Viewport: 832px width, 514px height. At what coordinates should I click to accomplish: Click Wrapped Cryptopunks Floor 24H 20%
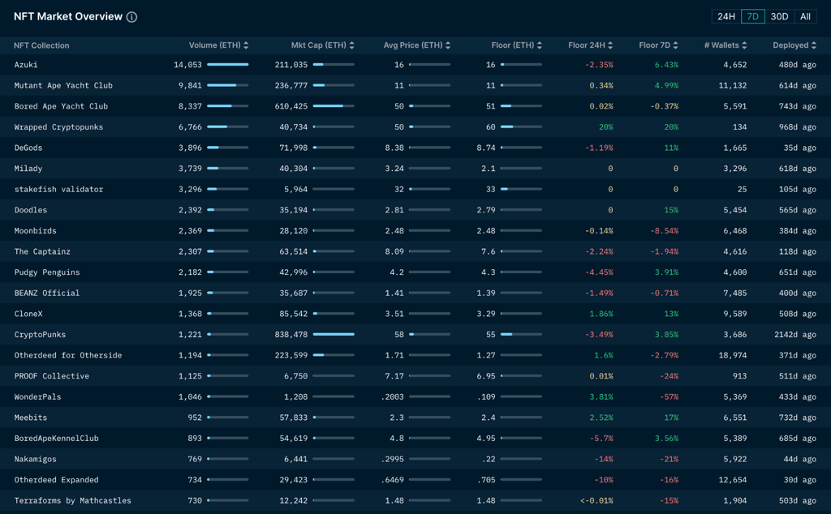606,127
